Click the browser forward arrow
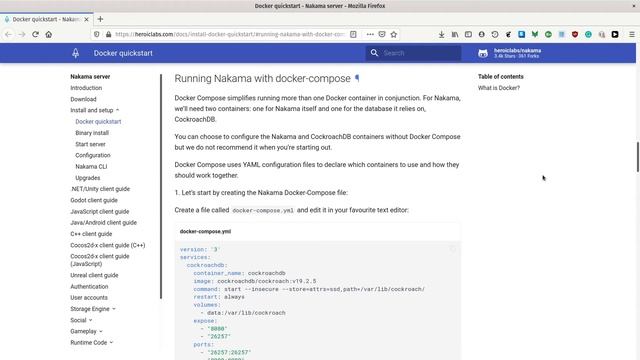This screenshot has height=360, width=640. click(22, 35)
